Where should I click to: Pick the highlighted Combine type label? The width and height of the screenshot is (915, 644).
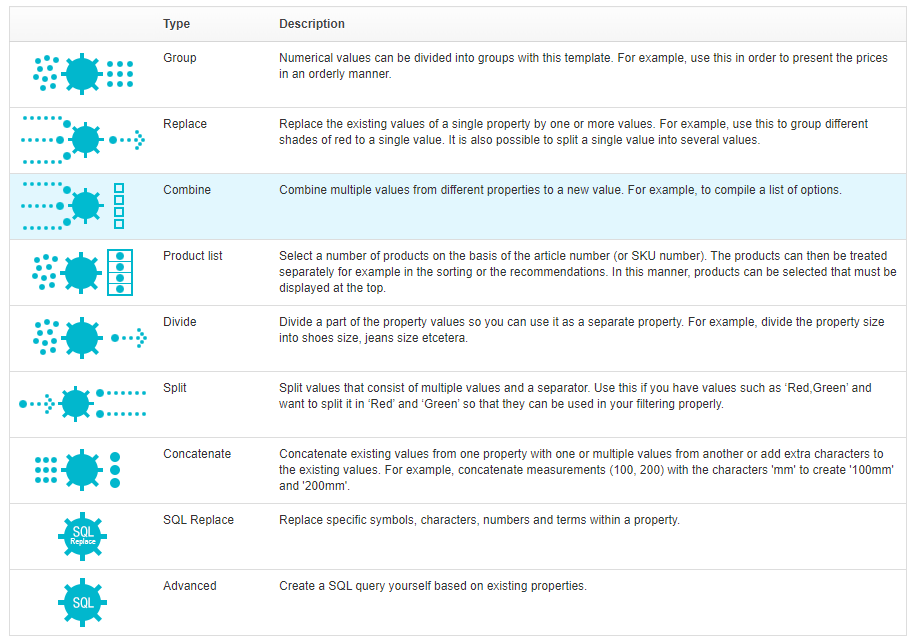[x=187, y=190]
